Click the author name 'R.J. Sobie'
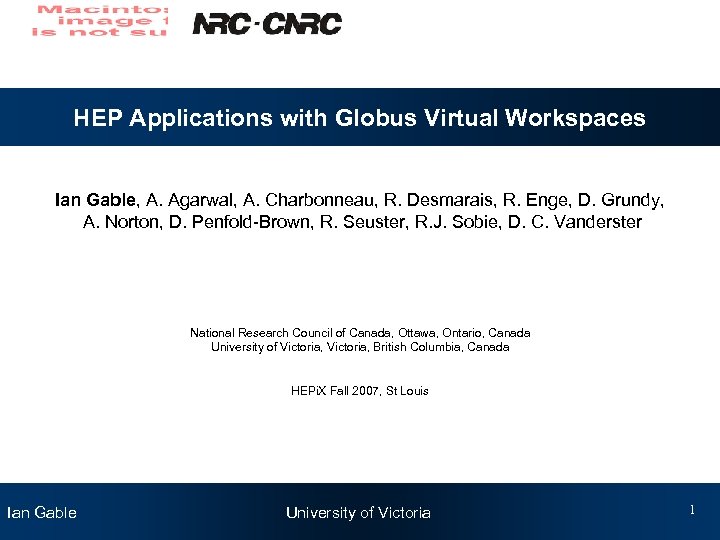Viewport: 720px width, 540px height. [x=456, y=222]
